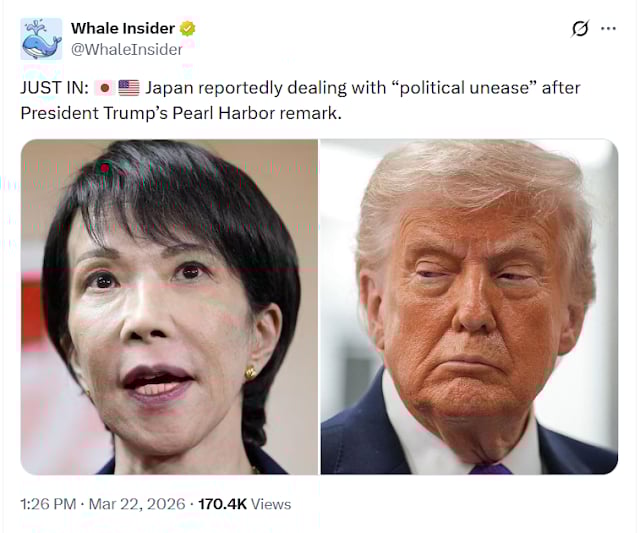Visit the @WhaleInsider handle link

[x=127, y=49]
